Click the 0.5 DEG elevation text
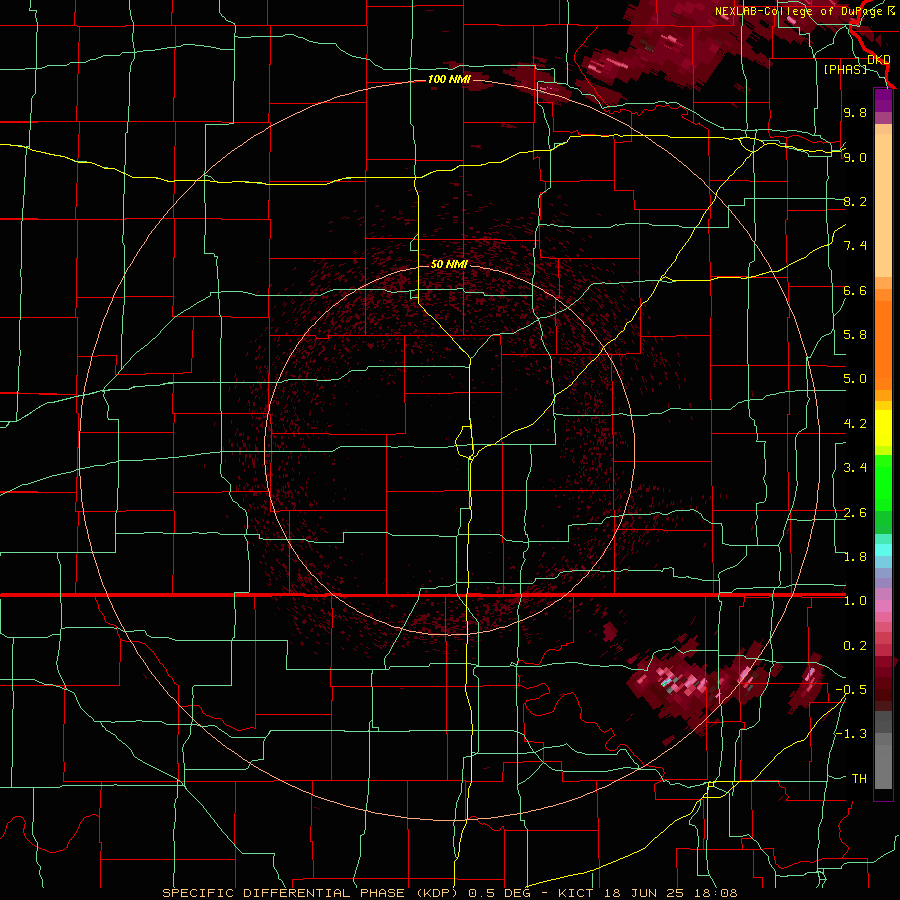This screenshot has height=900, width=900. tap(499, 893)
